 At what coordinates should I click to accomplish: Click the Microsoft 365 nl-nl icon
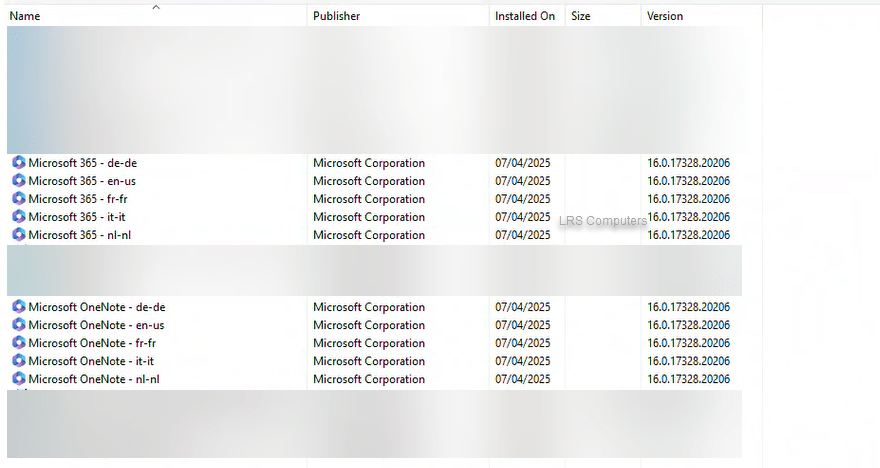[18, 235]
